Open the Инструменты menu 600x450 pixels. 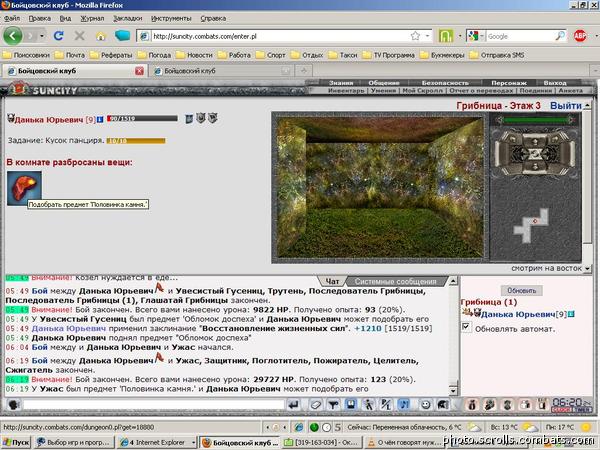click(x=171, y=18)
